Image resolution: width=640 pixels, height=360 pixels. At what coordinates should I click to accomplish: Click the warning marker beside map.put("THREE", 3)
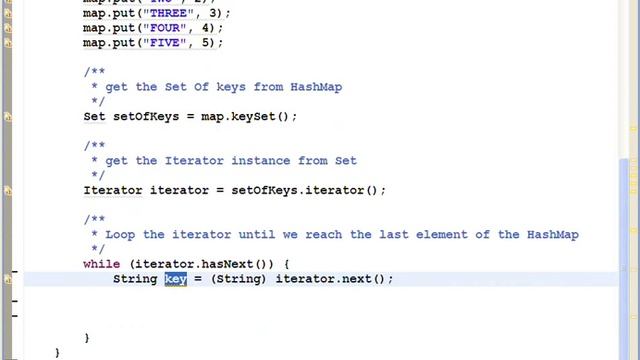tap(8, 13)
